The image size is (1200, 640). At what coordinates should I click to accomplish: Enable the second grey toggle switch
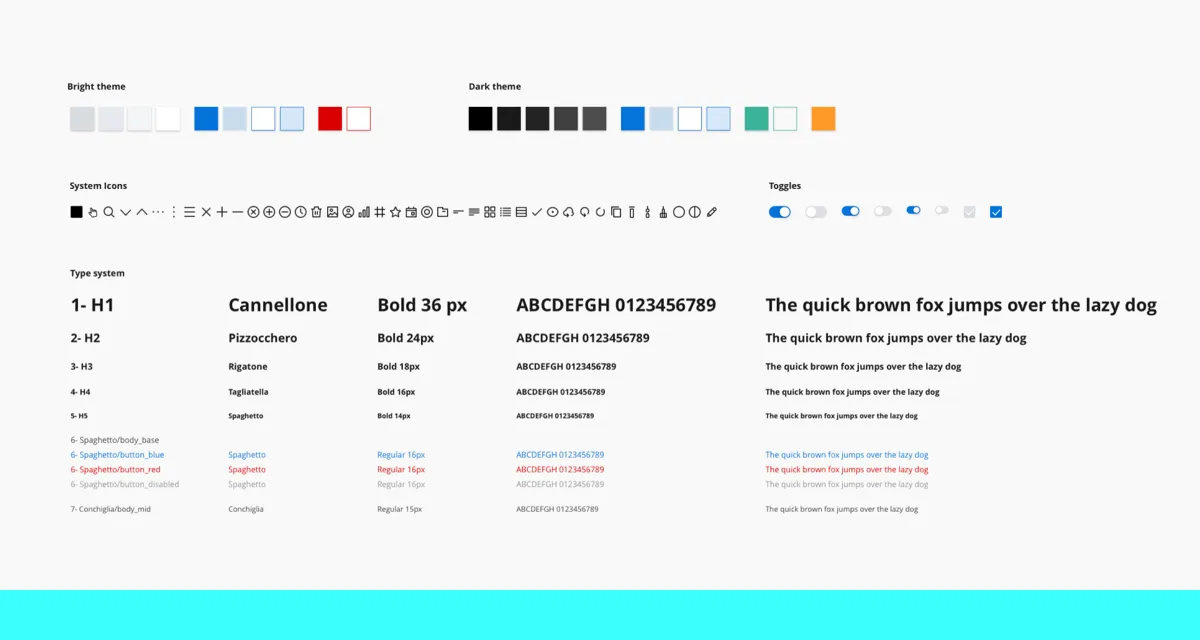[883, 211]
